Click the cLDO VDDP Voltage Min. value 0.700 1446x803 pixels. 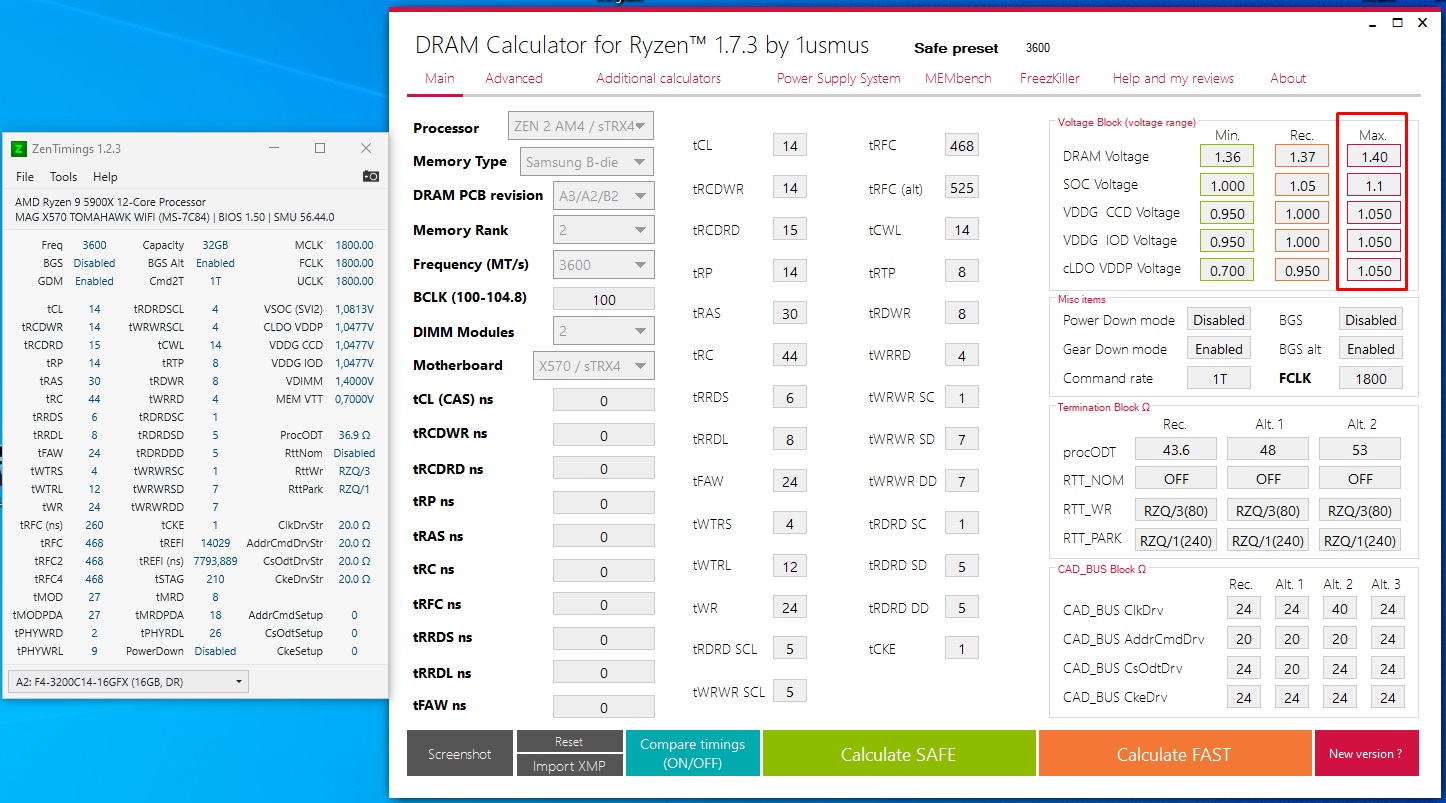tap(1227, 269)
